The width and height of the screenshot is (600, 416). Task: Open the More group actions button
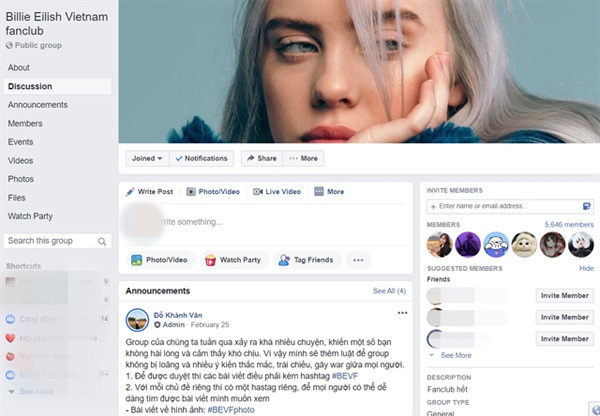[x=303, y=158]
